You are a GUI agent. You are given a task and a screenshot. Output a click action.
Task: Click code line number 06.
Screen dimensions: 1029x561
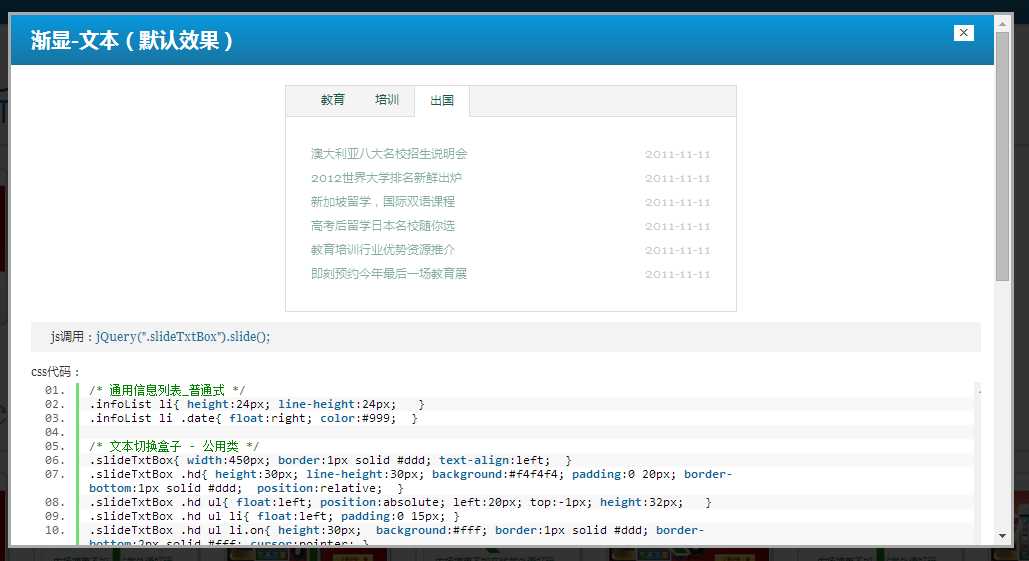[54, 461]
